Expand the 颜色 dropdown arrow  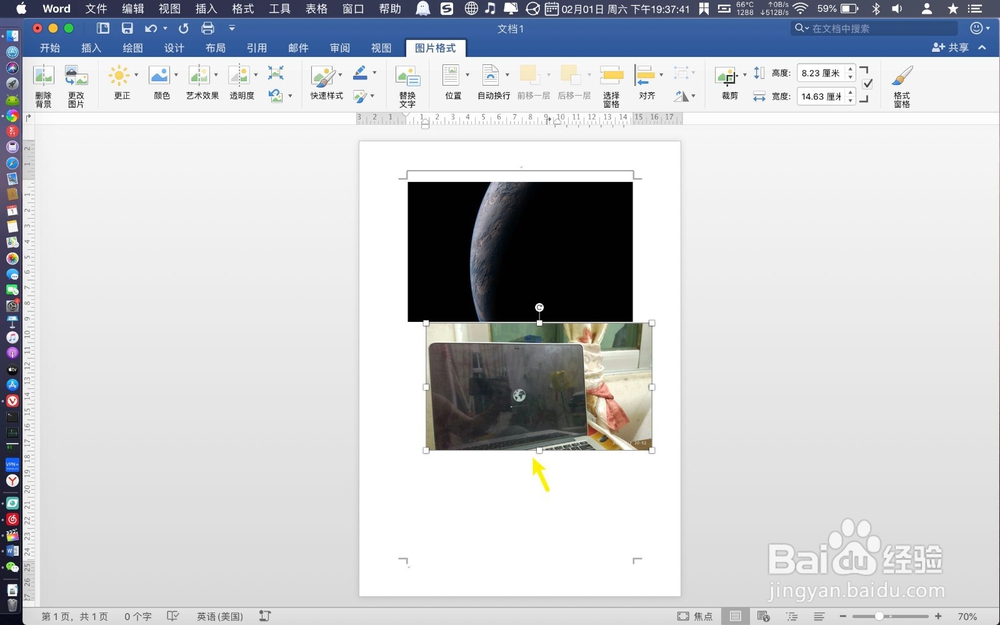175,75
